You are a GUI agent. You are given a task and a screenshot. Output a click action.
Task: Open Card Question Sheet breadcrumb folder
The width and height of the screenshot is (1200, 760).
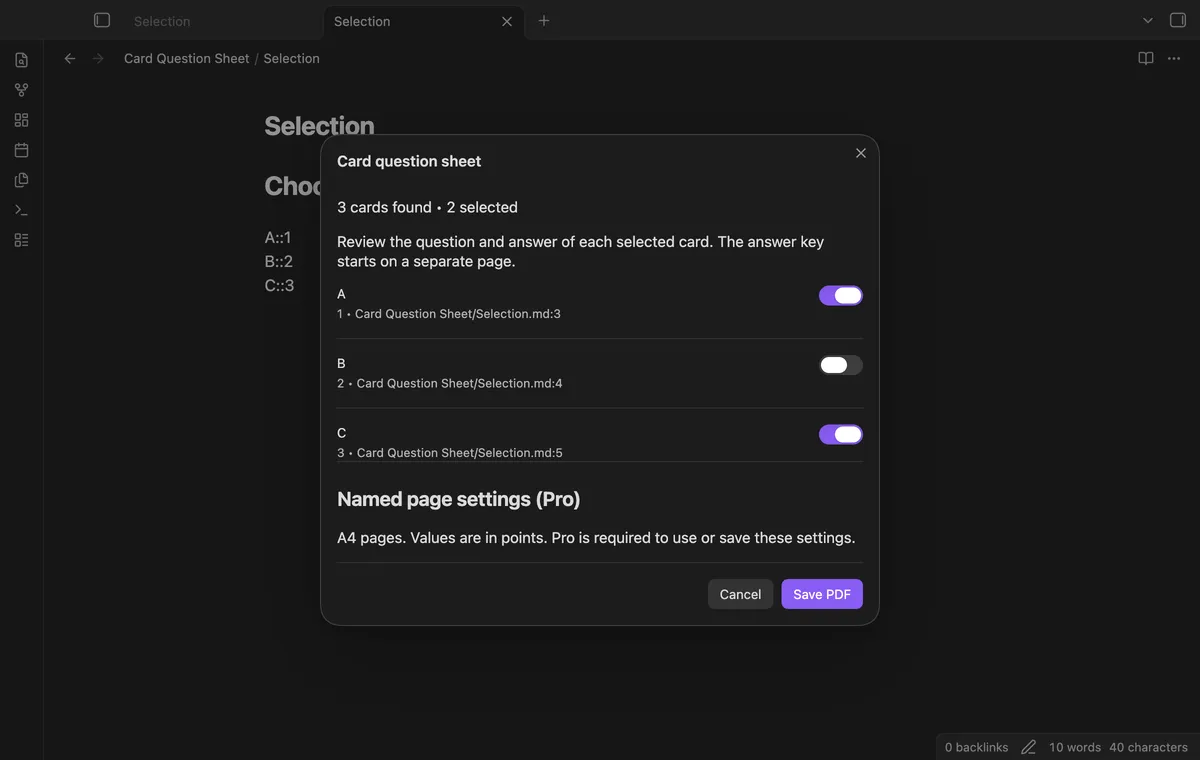point(187,58)
